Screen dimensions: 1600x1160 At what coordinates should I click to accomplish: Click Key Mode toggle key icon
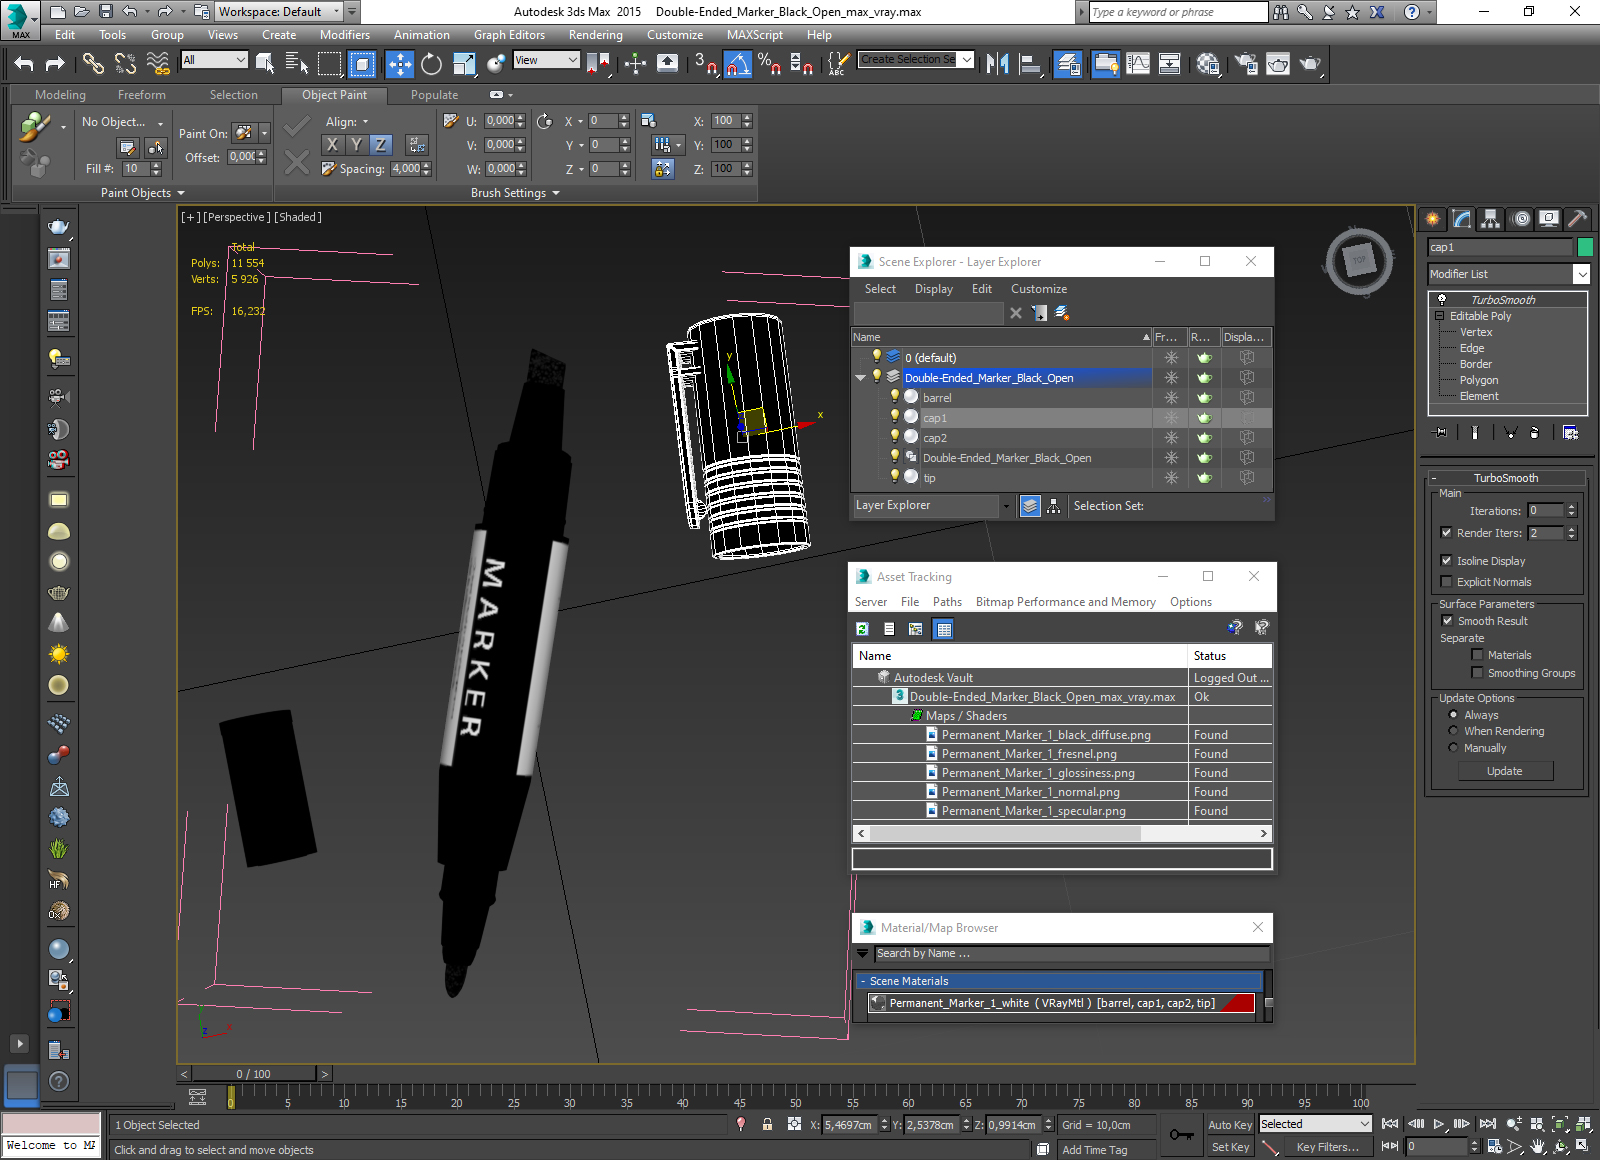coord(1182,1135)
